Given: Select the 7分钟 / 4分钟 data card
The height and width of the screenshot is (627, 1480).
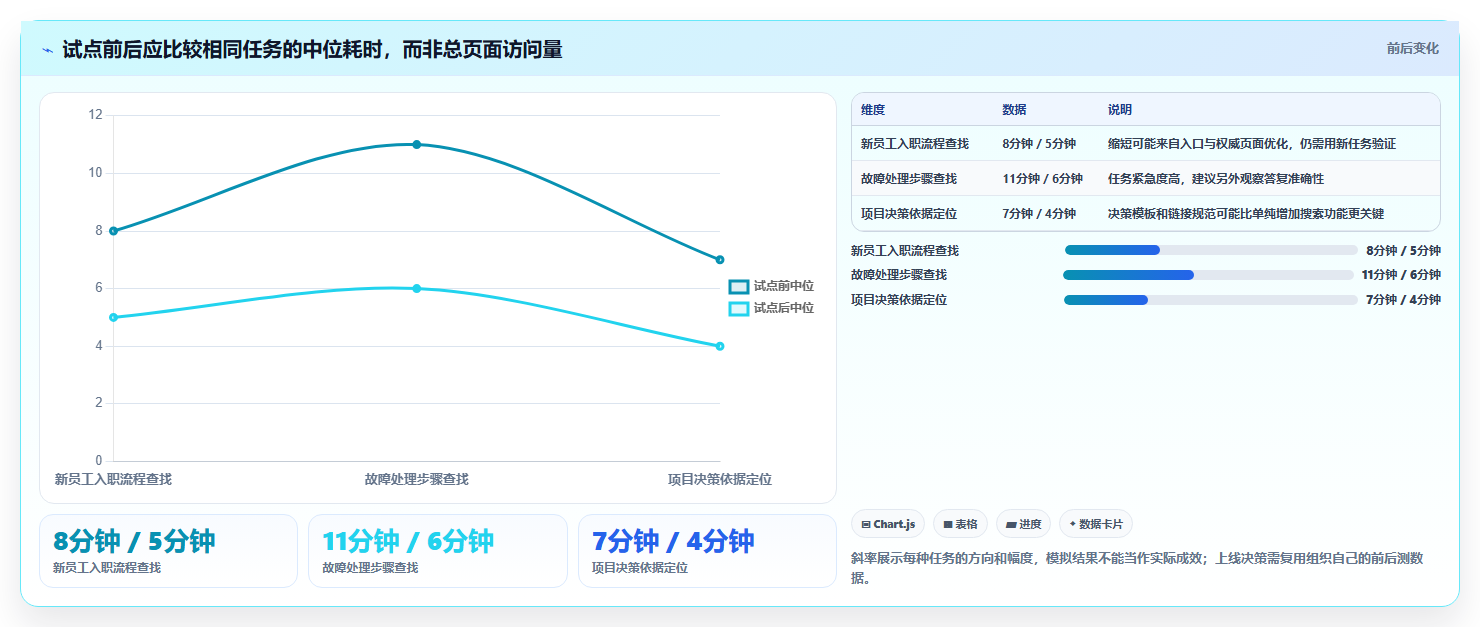Looking at the screenshot, I should [707, 551].
